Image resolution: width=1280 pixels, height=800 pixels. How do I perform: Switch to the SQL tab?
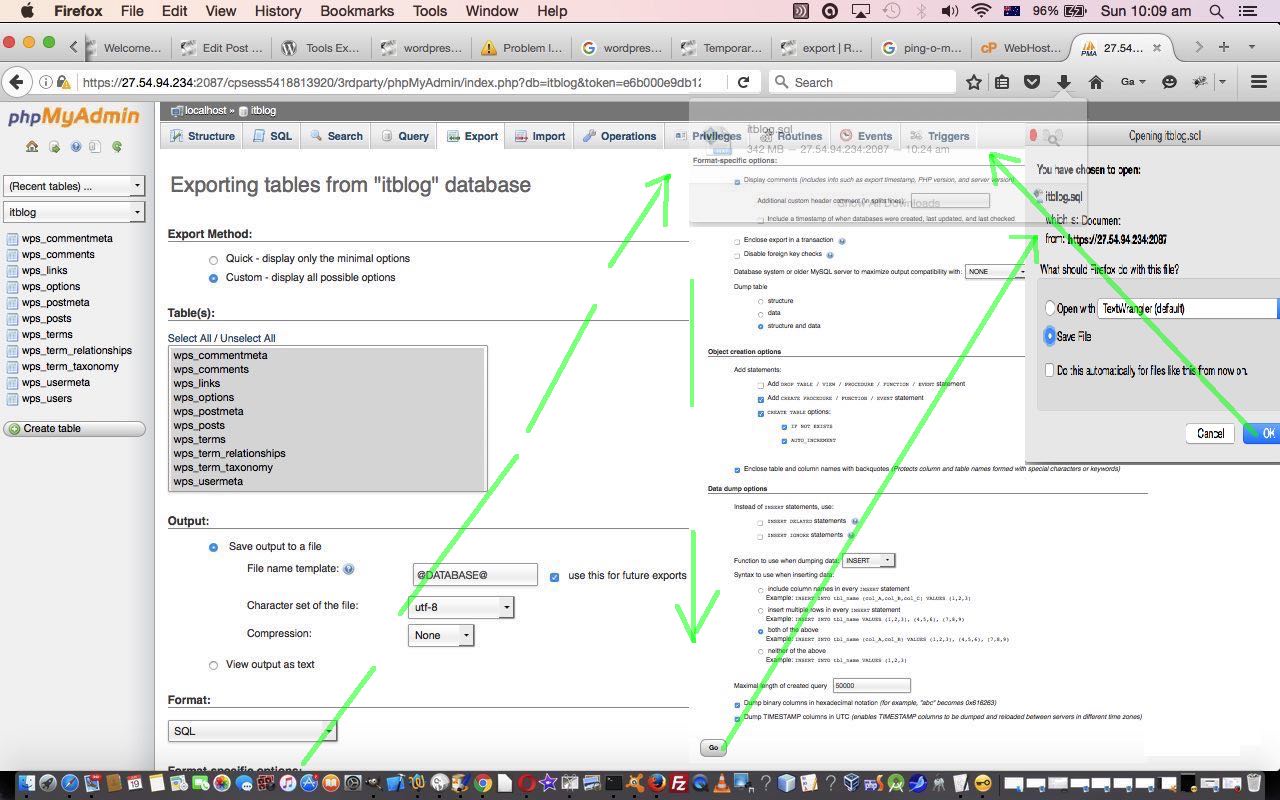click(272, 136)
